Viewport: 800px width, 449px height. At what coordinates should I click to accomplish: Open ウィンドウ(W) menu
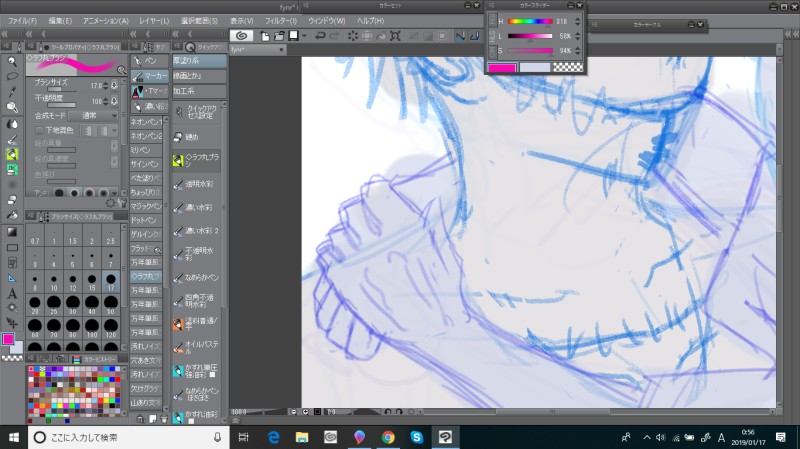click(327, 21)
